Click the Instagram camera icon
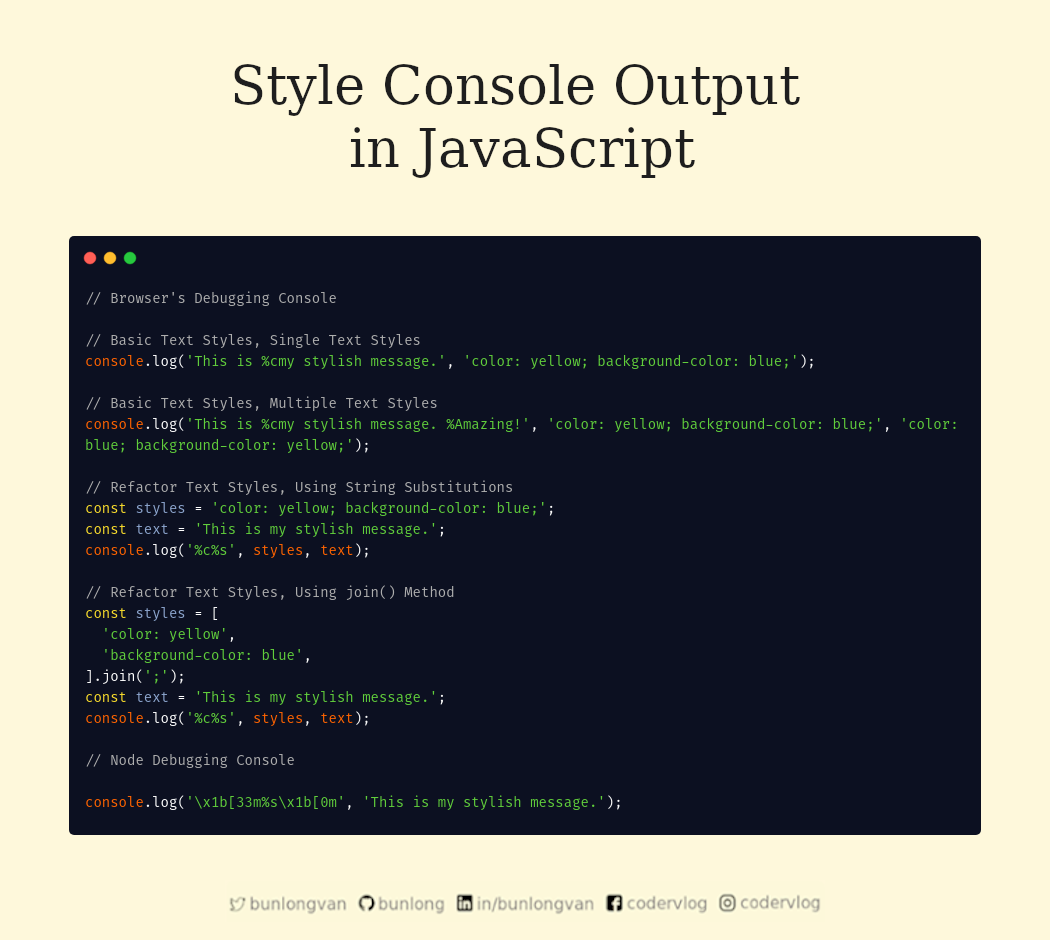The image size is (1050, 940). [x=727, y=903]
